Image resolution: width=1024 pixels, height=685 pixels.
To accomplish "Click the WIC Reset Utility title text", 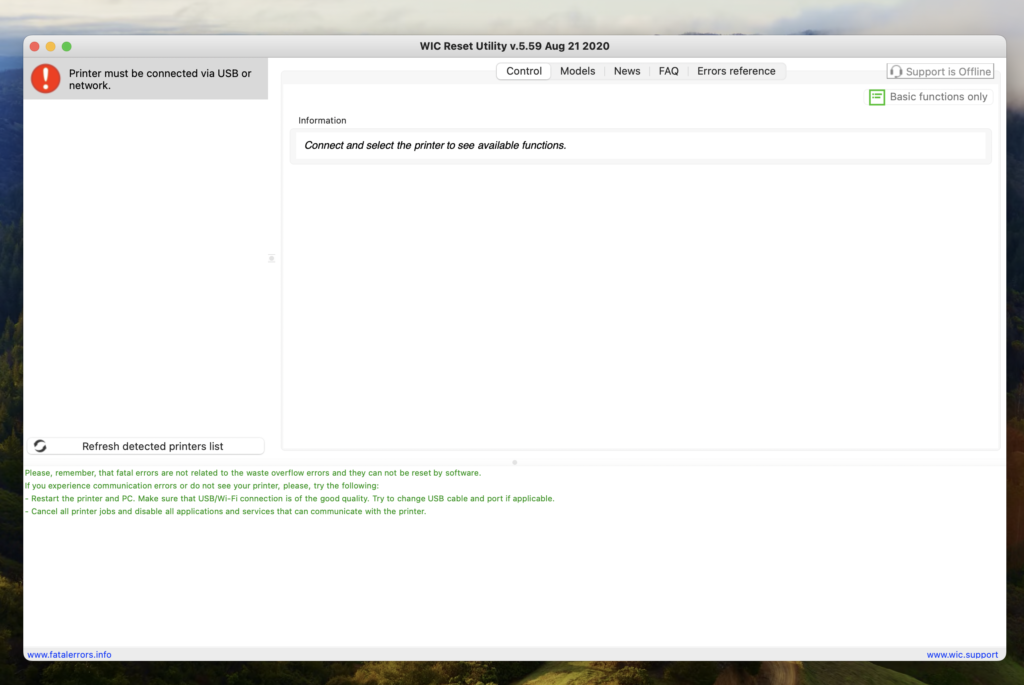I will click(x=515, y=46).
